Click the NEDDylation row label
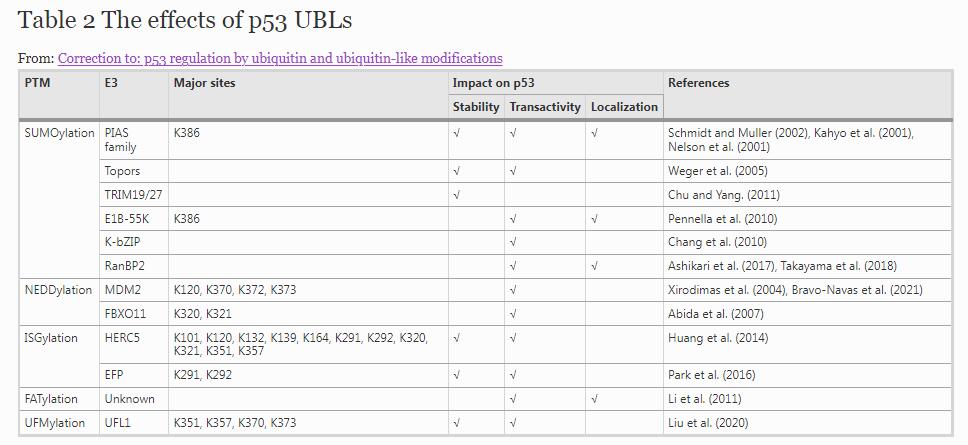Image resolution: width=968 pixels, height=445 pixels. point(59,290)
